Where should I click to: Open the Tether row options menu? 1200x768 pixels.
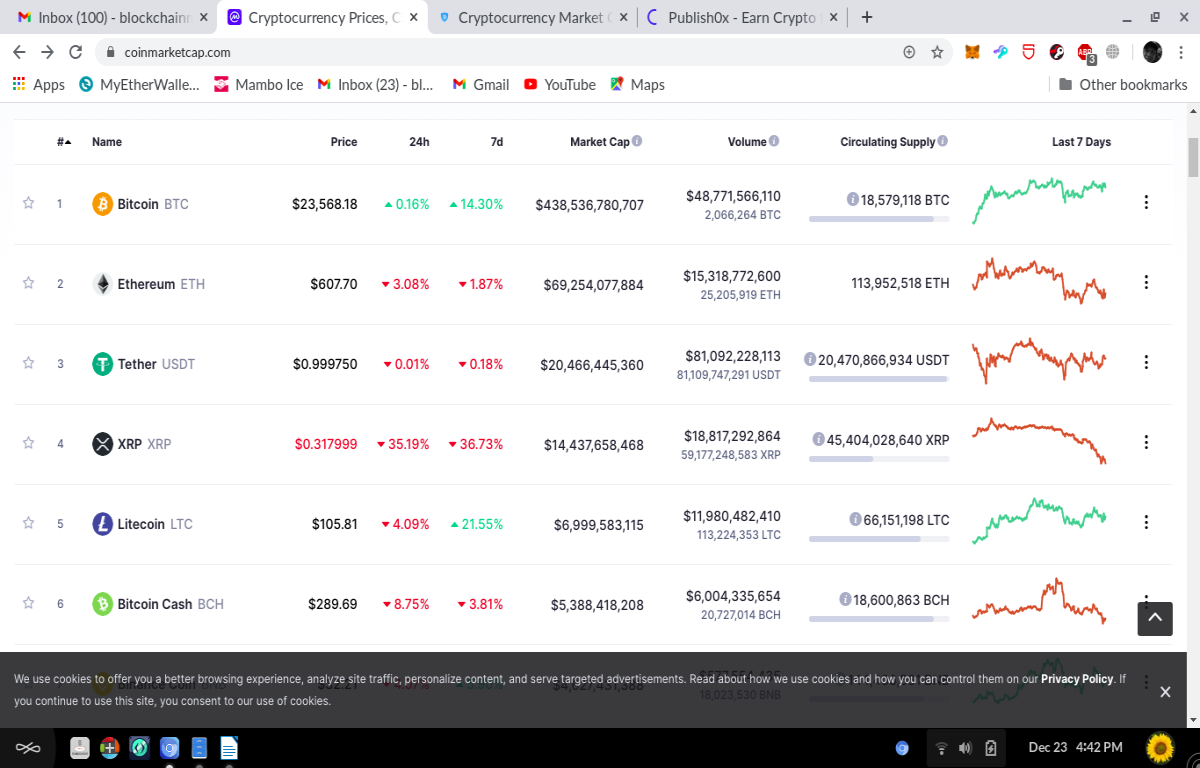coord(1146,363)
